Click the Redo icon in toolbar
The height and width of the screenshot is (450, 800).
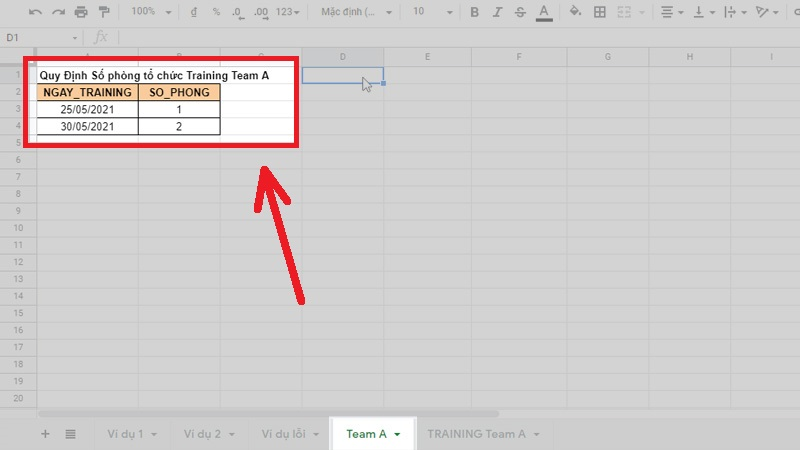point(58,13)
